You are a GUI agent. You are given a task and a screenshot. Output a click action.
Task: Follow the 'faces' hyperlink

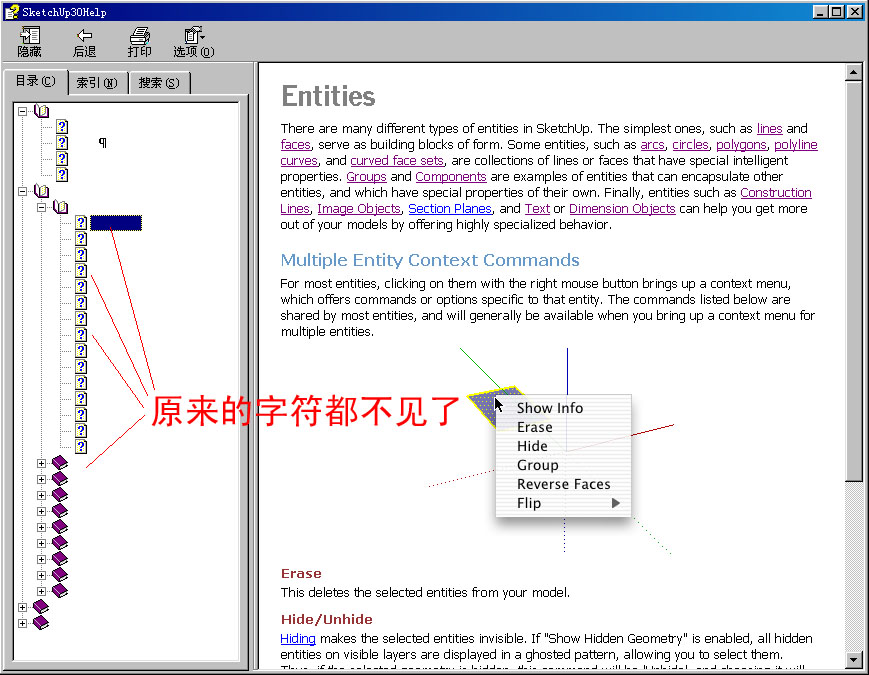click(295, 145)
